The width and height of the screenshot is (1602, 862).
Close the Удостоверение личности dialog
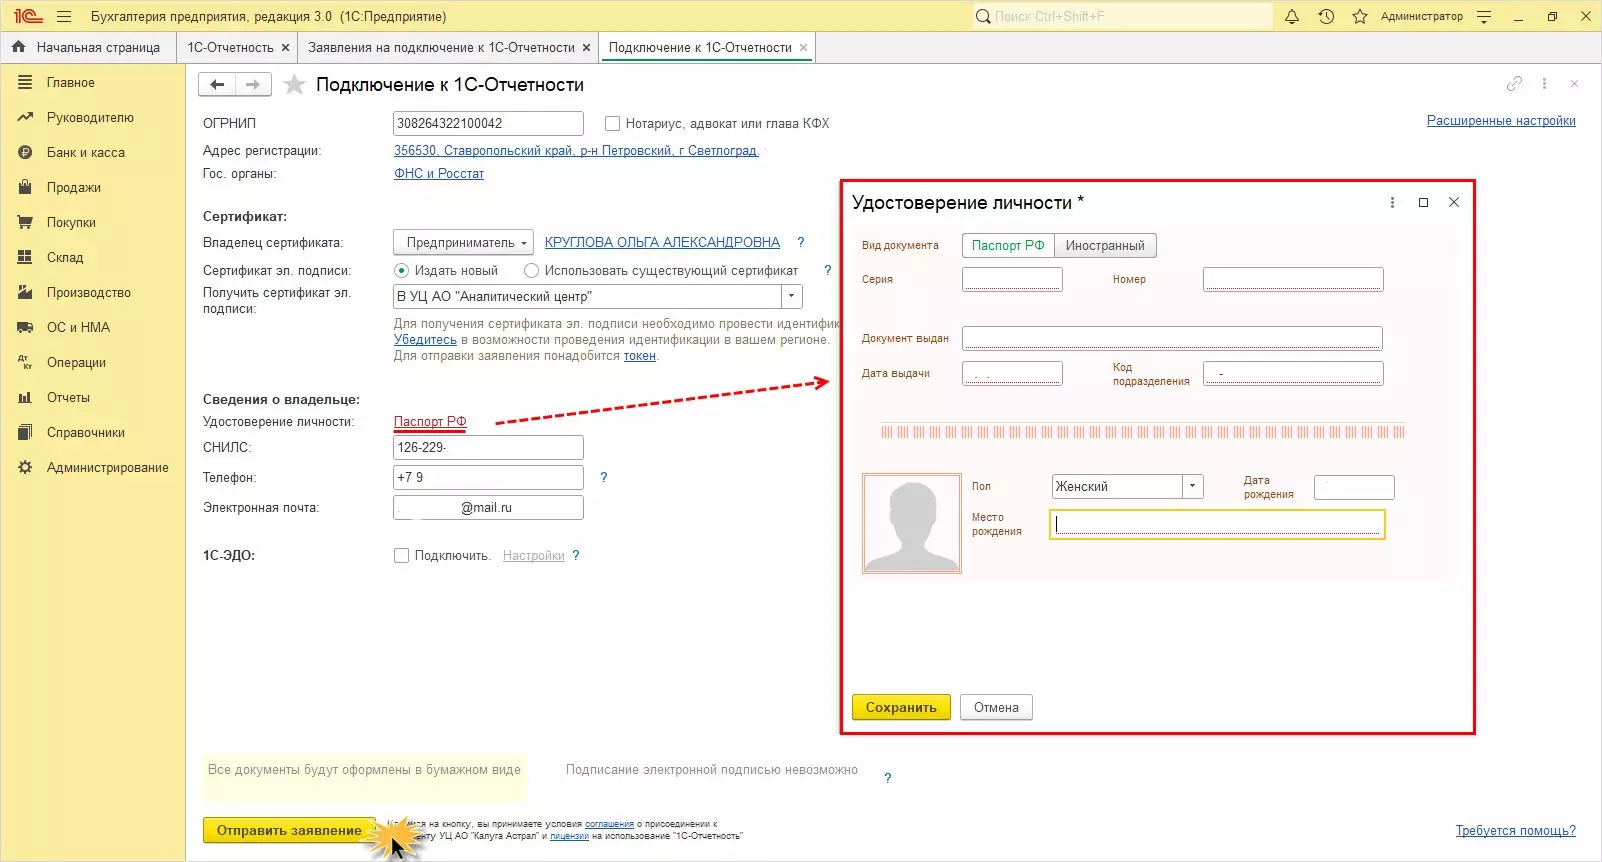[1454, 202]
